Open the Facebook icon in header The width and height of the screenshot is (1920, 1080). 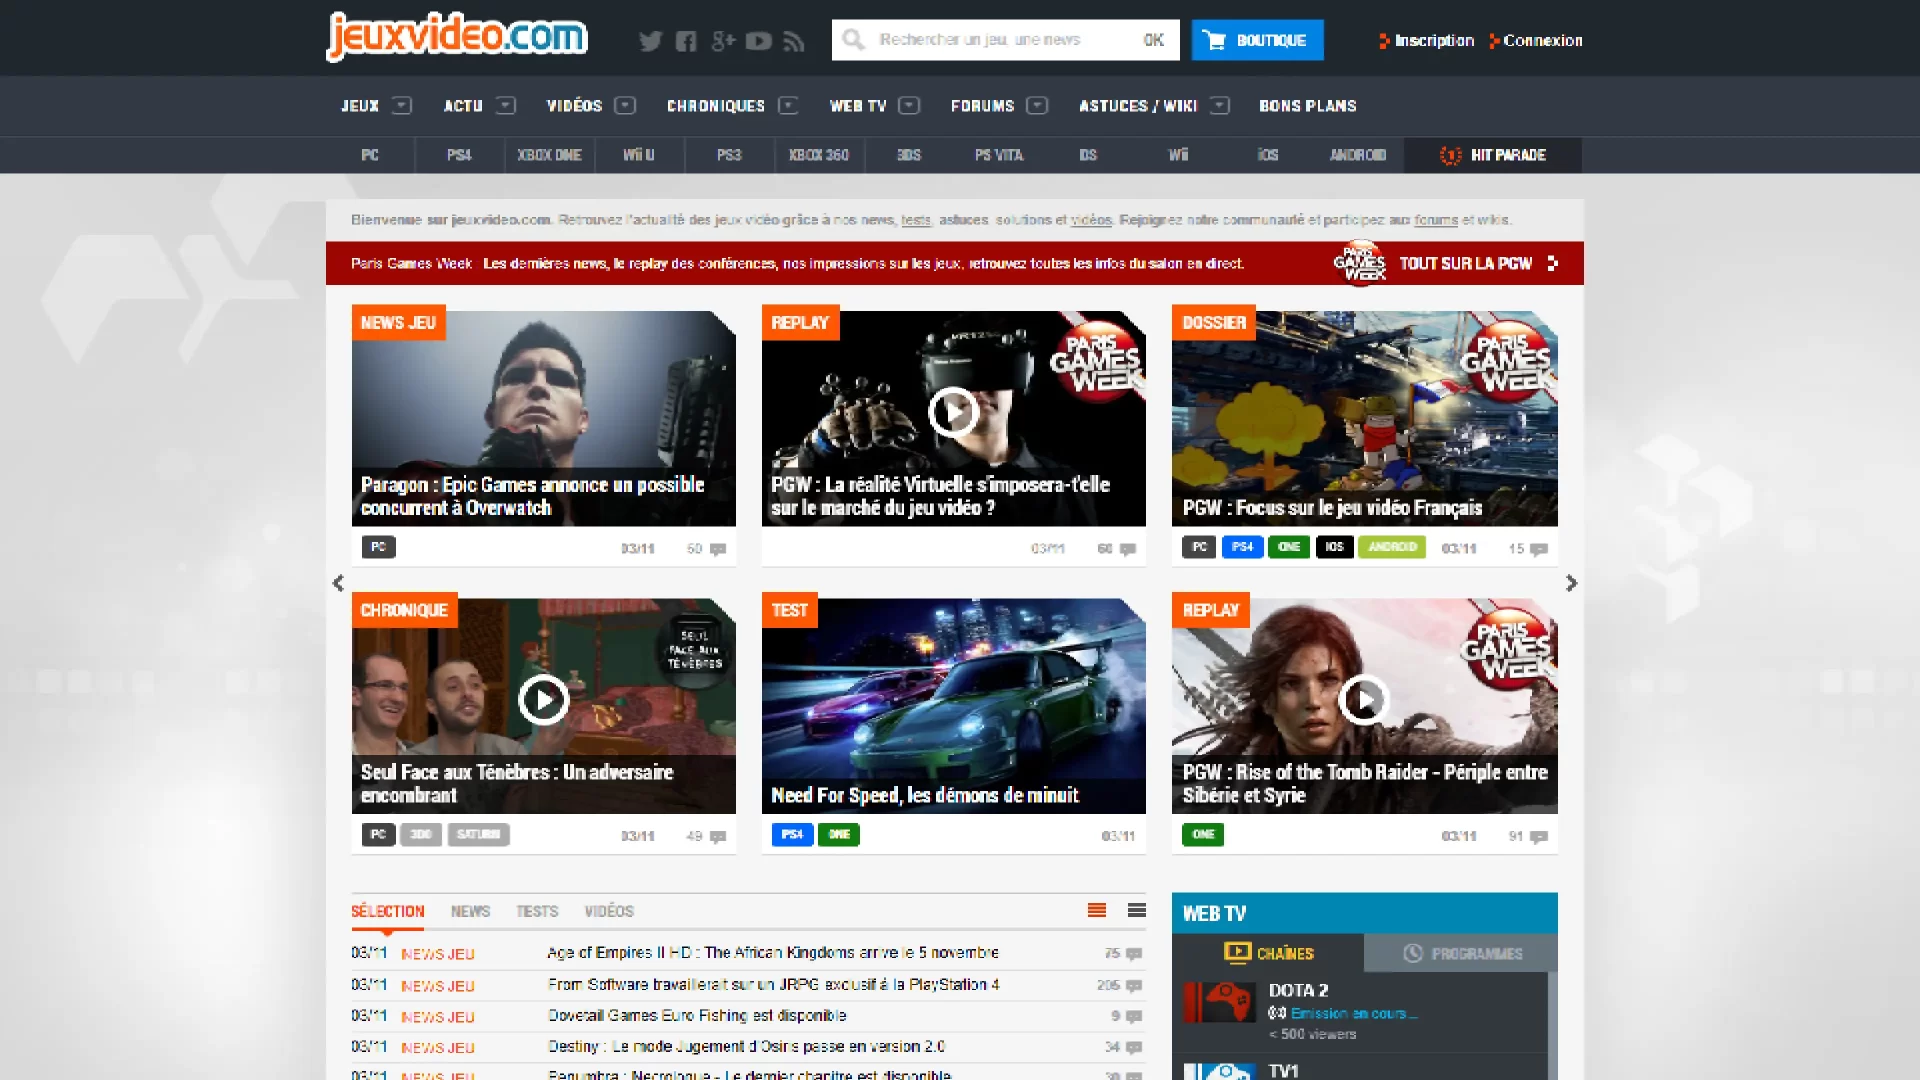[x=686, y=41]
